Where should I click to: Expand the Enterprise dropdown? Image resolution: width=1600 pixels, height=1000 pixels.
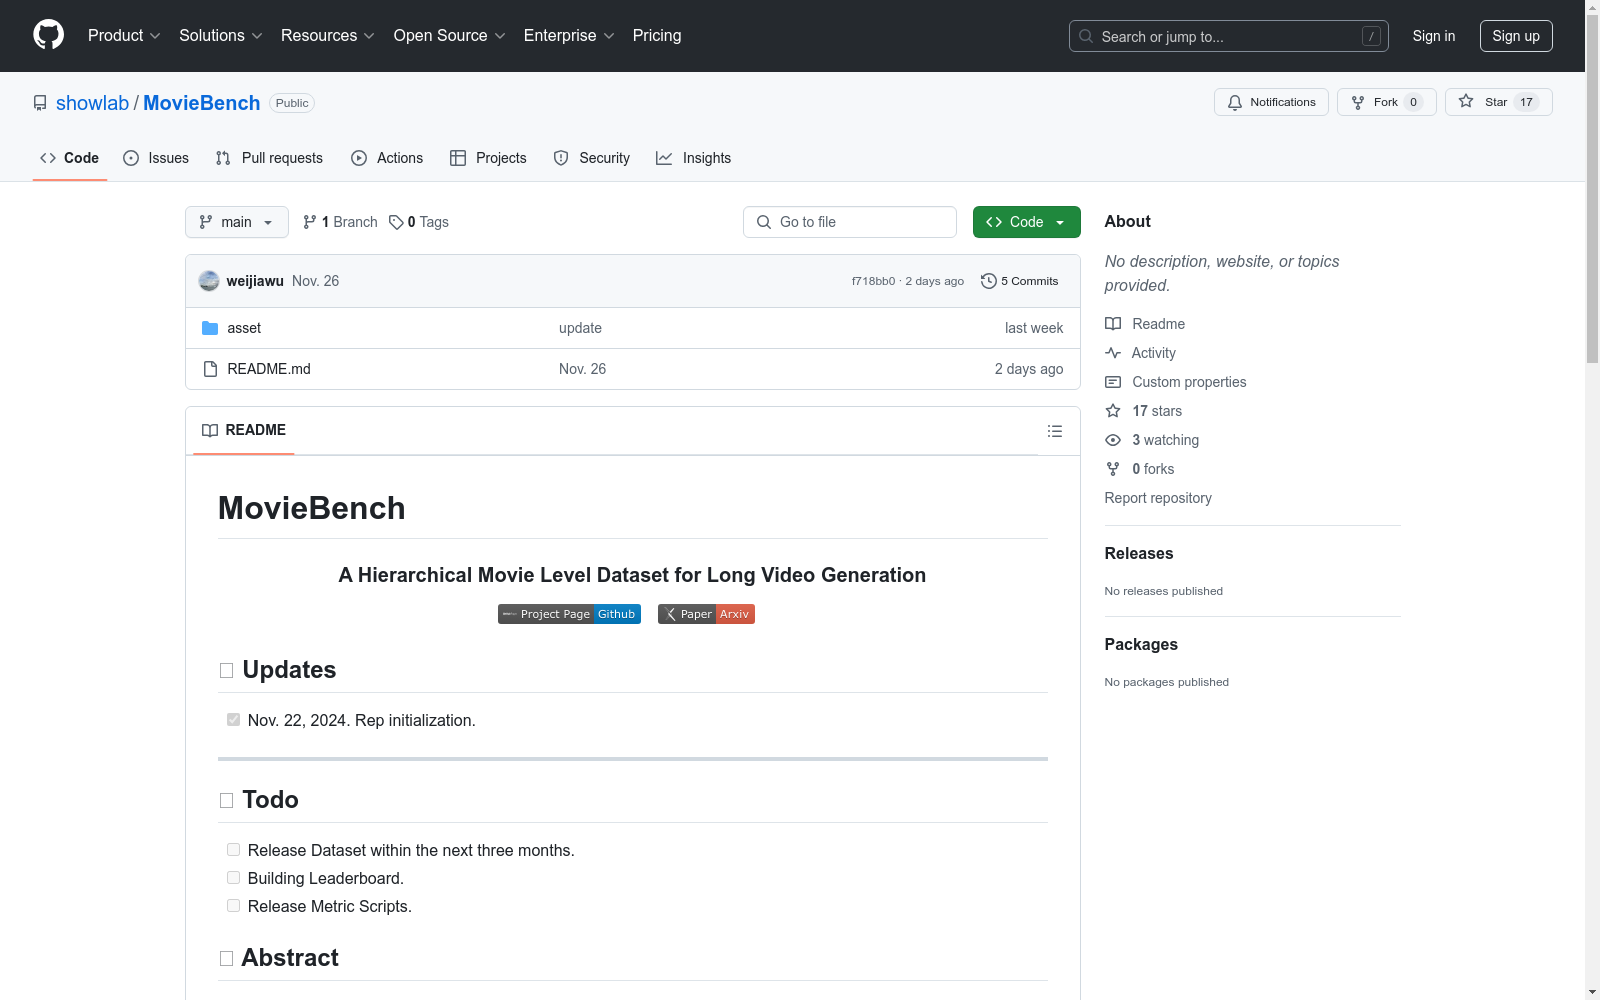(569, 36)
